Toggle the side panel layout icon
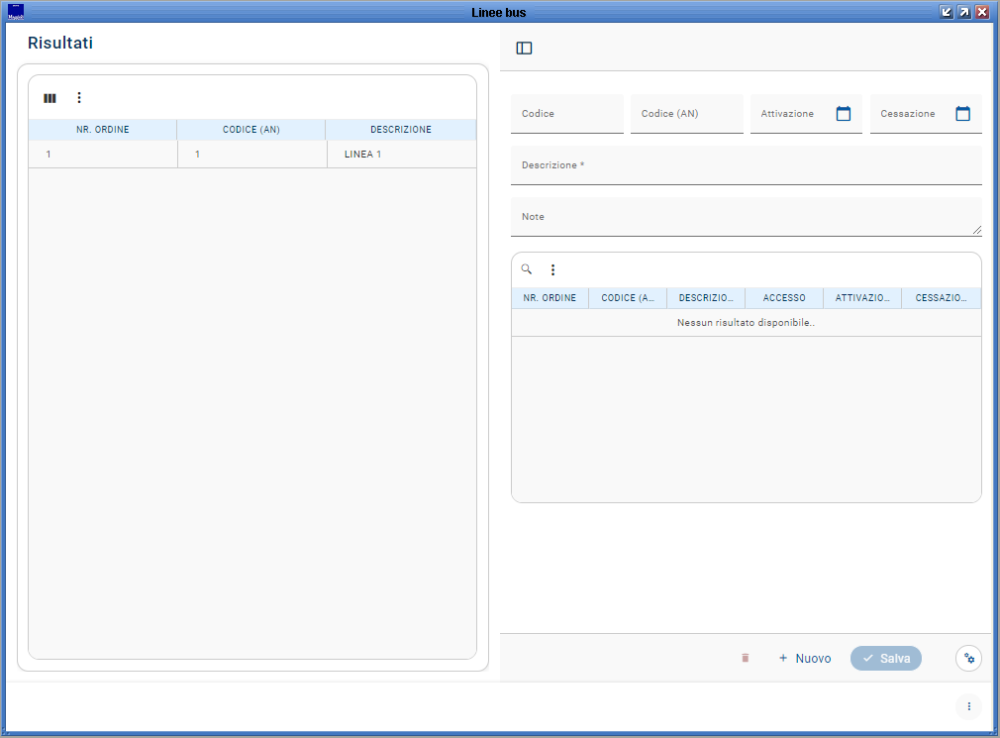Screen dimensions: 1000x738 524,48
